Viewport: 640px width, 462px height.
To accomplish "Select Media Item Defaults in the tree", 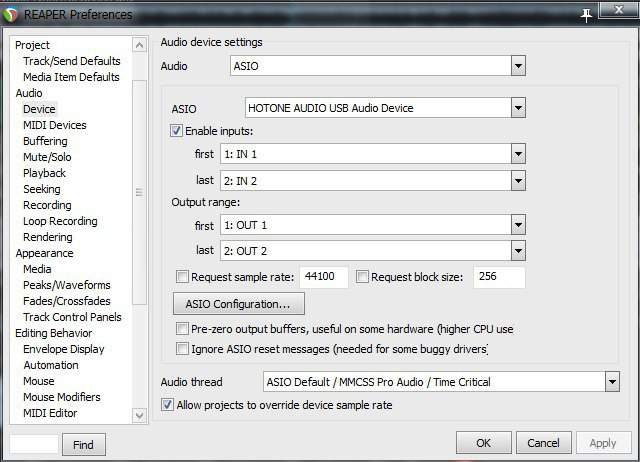I will click(71, 77).
